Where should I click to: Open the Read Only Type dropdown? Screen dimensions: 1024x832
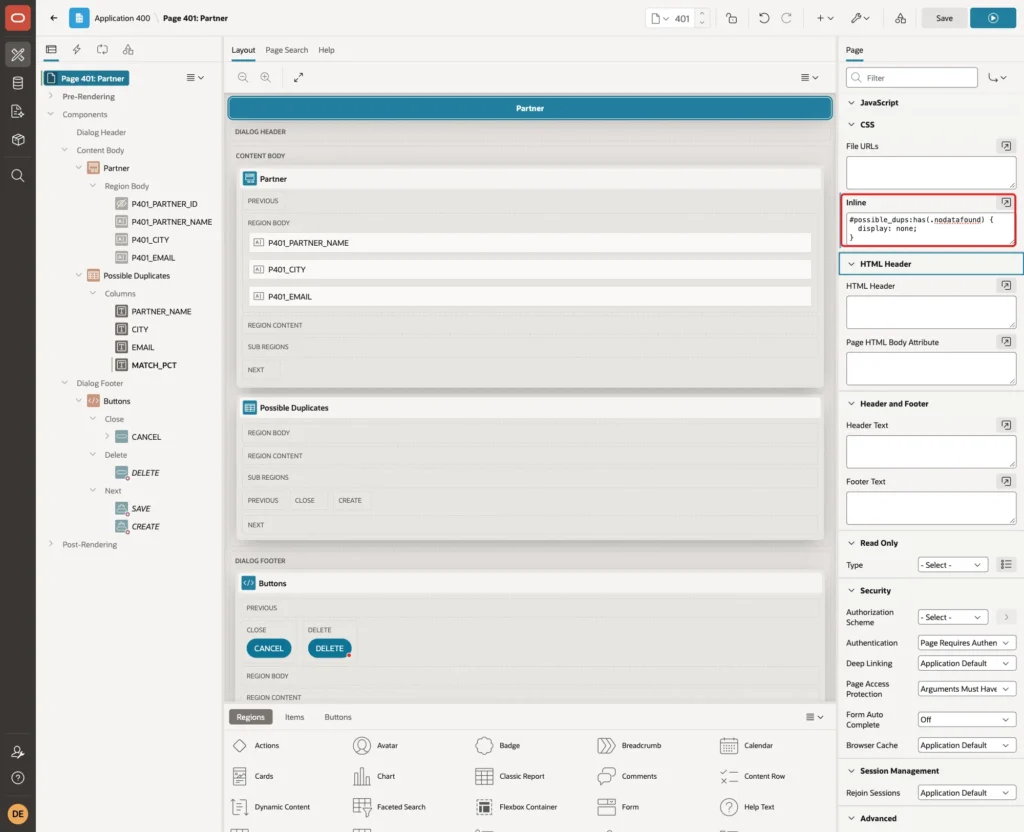[x=953, y=565]
